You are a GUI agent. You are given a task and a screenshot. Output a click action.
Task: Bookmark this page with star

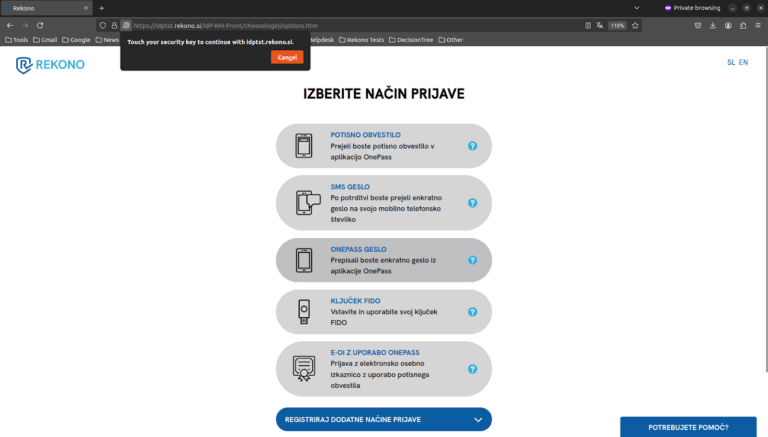coord(635,25)
